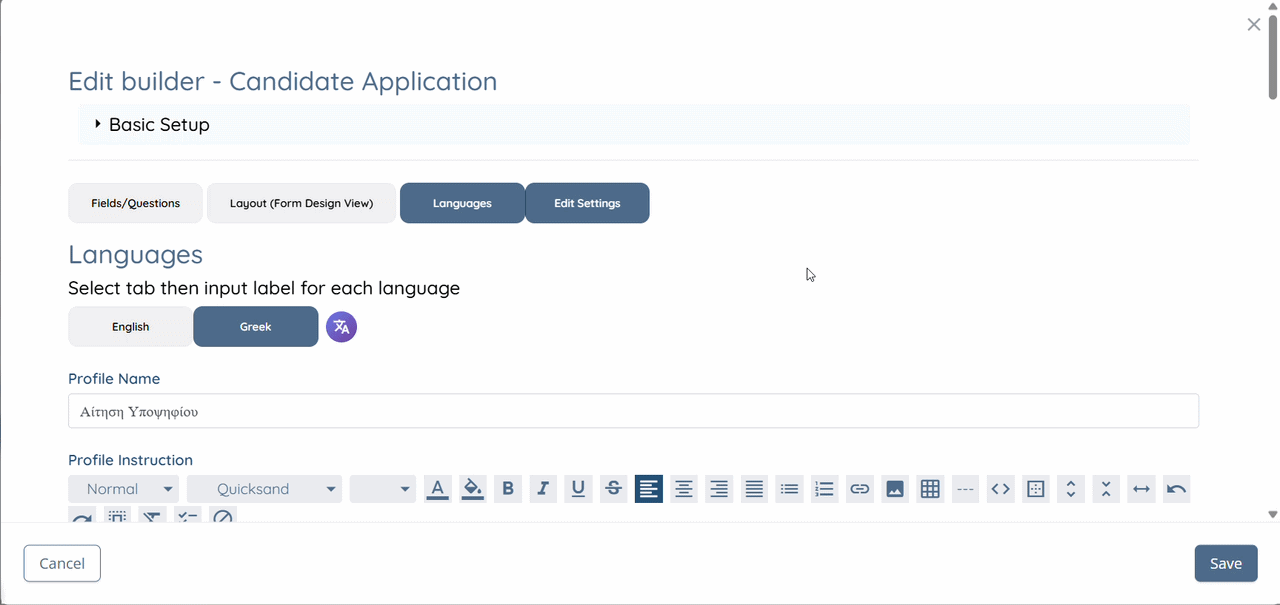This screenshot has width=1280, height=605.
Task: Close the Edit builder dialog
Action: click(x=1253, y=25)
